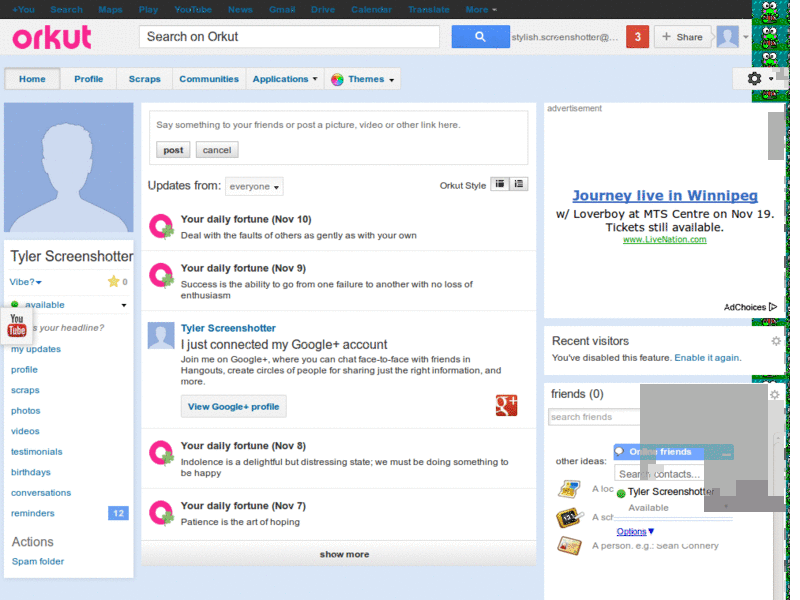Click the Nov 7 daily fortune icon
The image size is (800, 600).
coord(161,513)
